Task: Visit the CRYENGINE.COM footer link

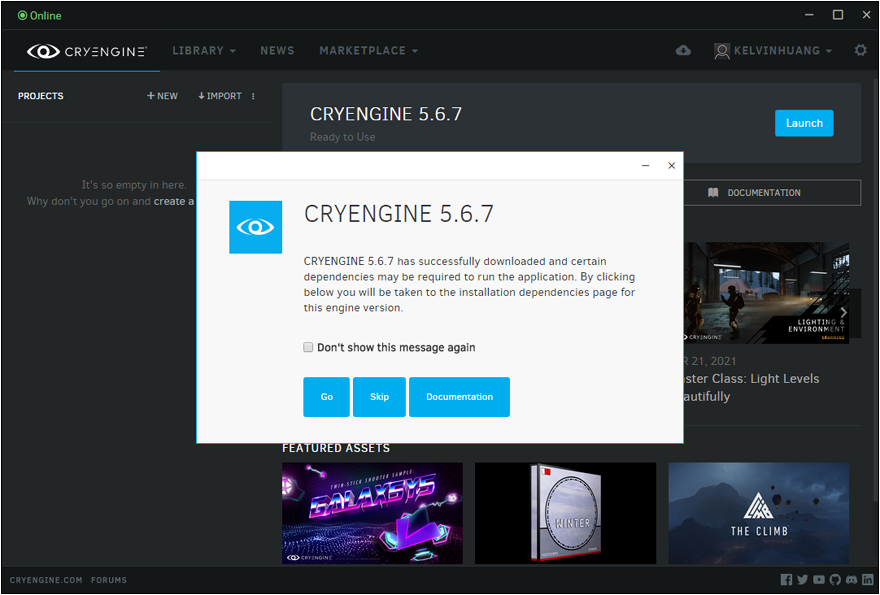Action: point(46,580)
